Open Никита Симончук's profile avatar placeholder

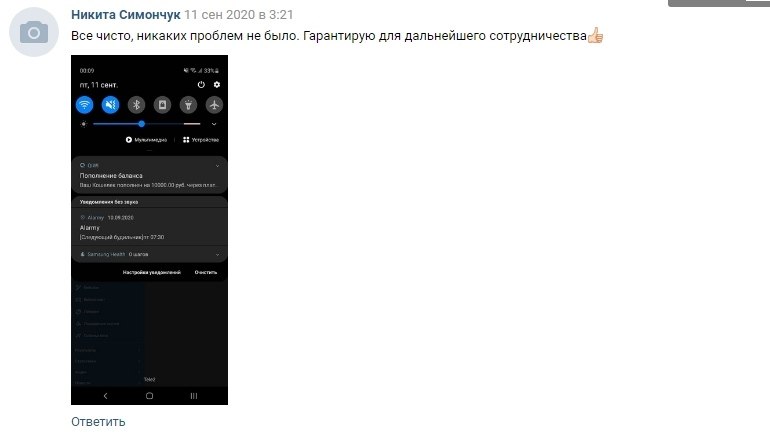coord(34,32)
